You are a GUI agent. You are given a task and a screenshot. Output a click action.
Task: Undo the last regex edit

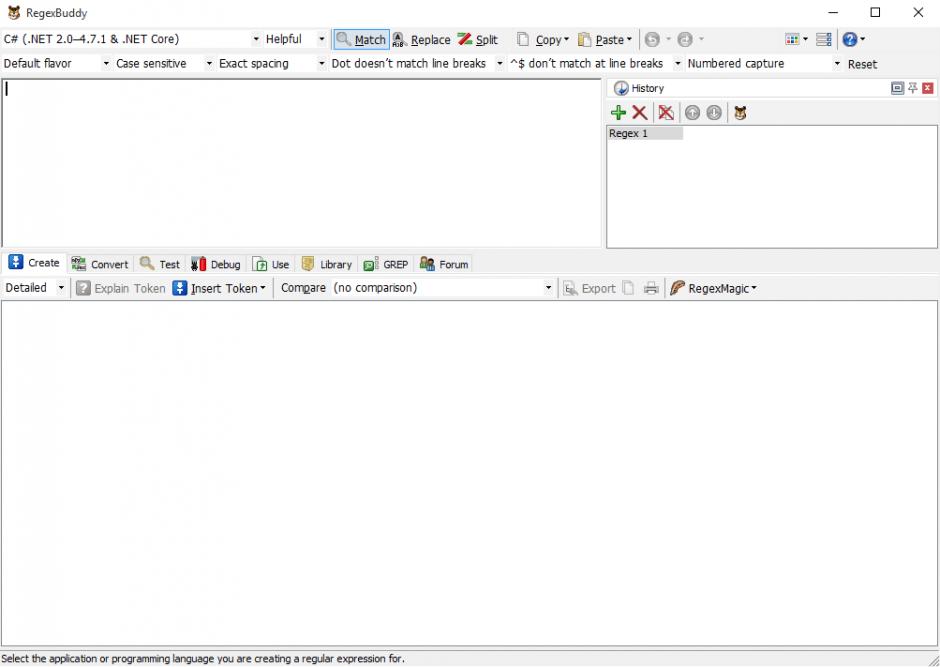652,40
